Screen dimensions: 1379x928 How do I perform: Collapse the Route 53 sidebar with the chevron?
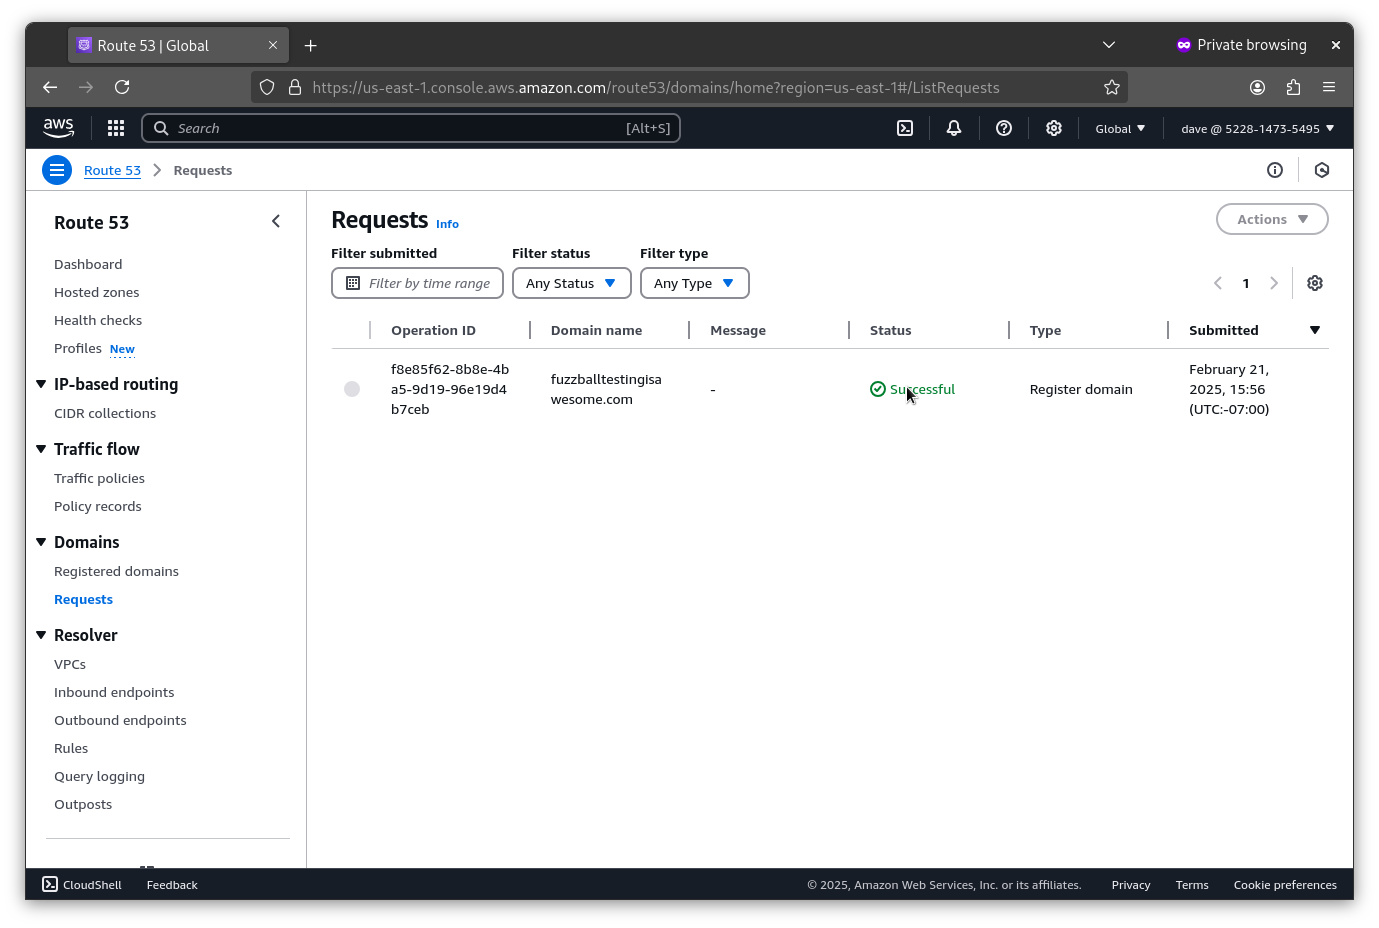(x=276, y=221)
